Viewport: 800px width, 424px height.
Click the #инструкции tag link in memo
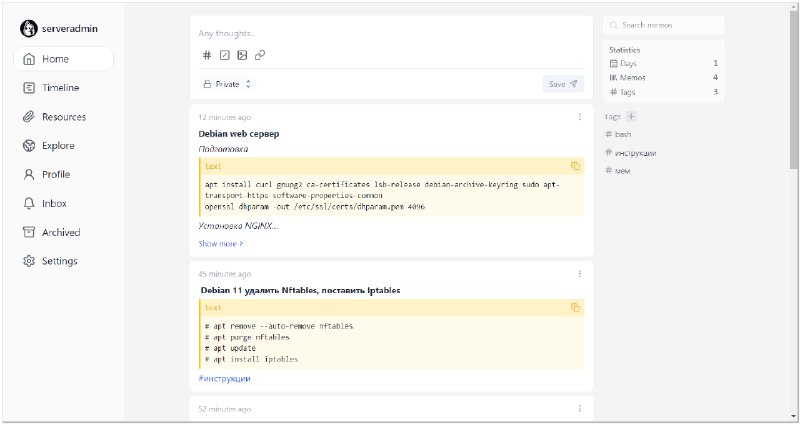click(x=224, y=379)
